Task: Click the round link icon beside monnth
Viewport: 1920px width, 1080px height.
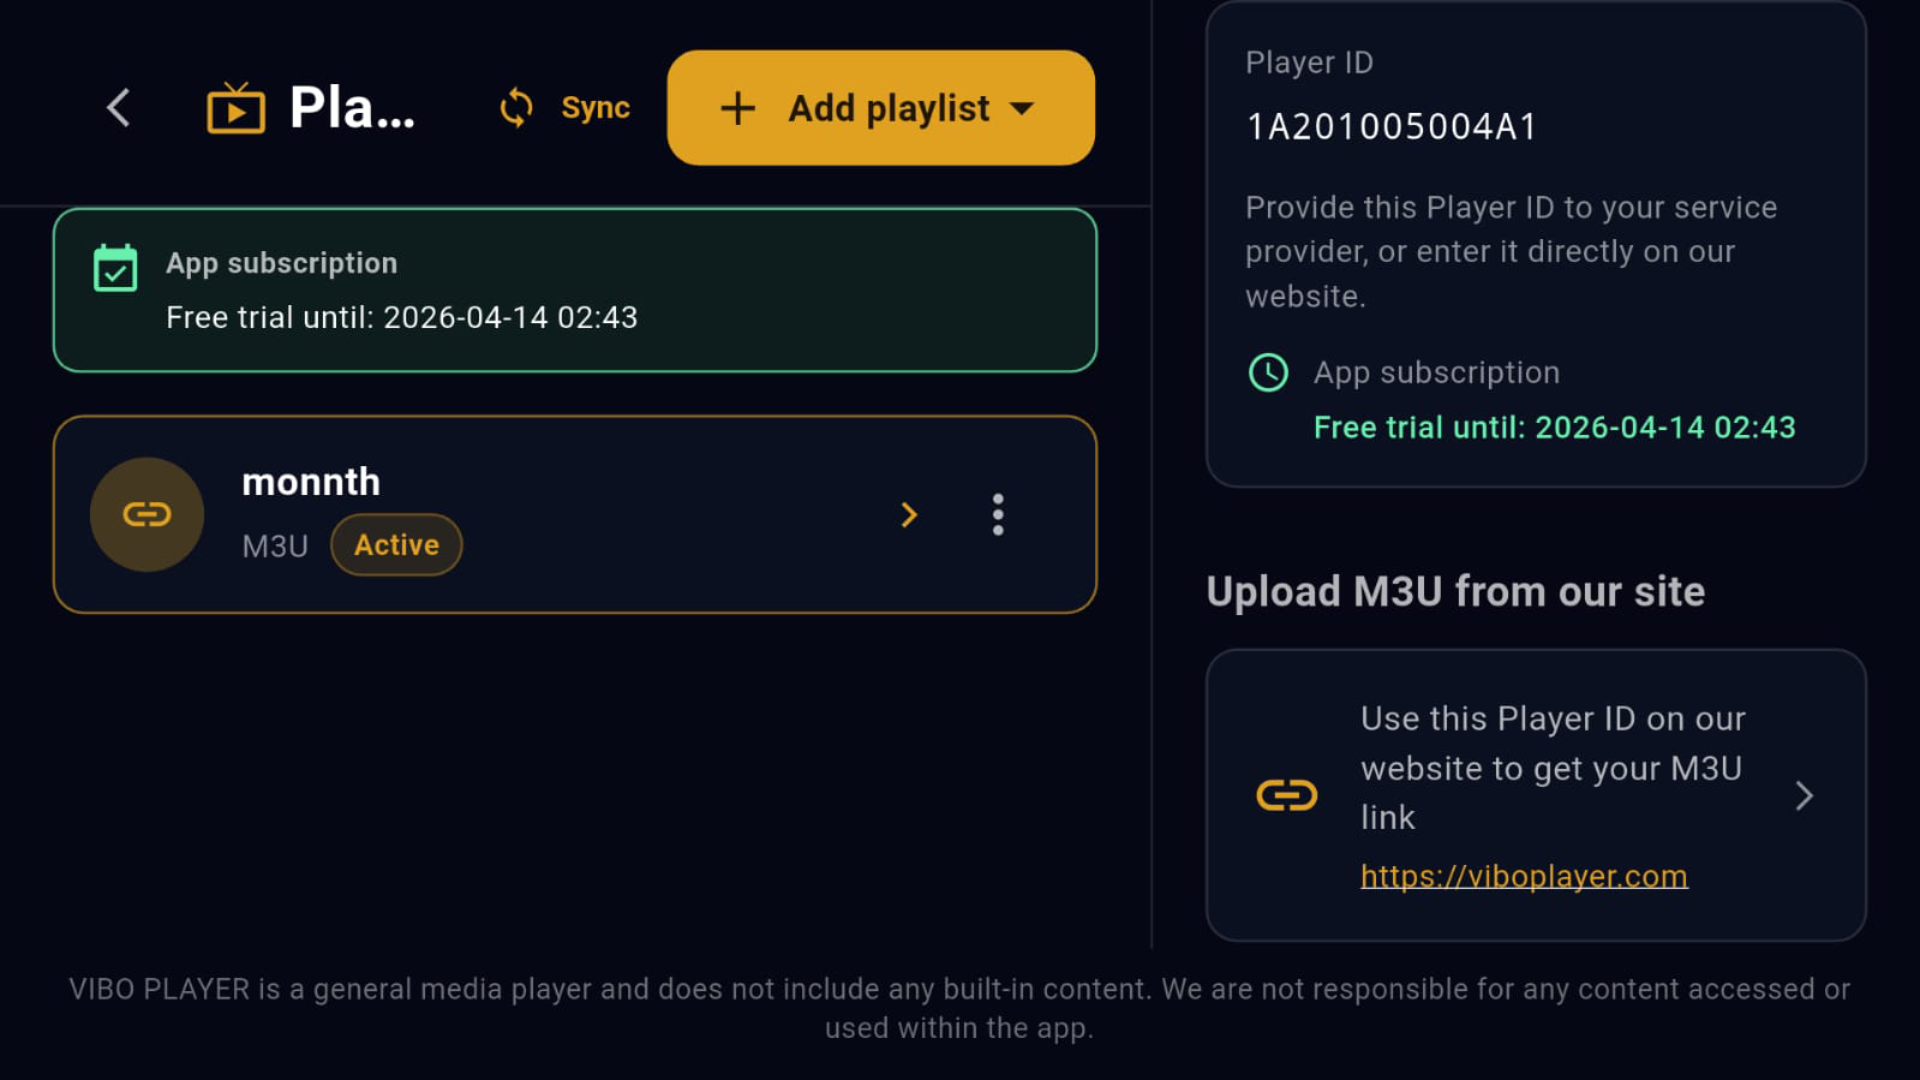Action: click(x=147, y=515)
